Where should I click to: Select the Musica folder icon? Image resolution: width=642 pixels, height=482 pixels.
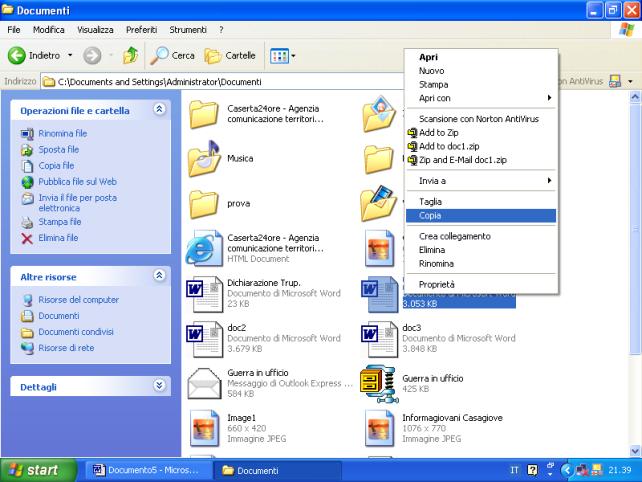204,158
